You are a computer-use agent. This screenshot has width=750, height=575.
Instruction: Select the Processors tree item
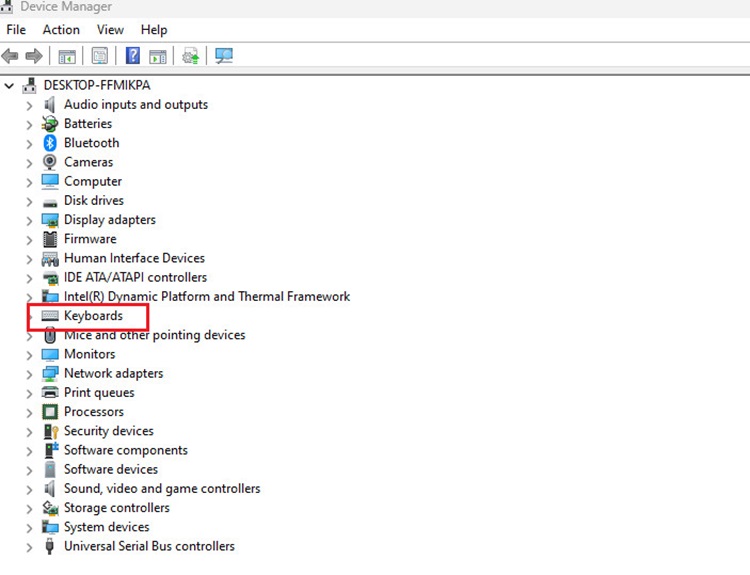[94, 412]
